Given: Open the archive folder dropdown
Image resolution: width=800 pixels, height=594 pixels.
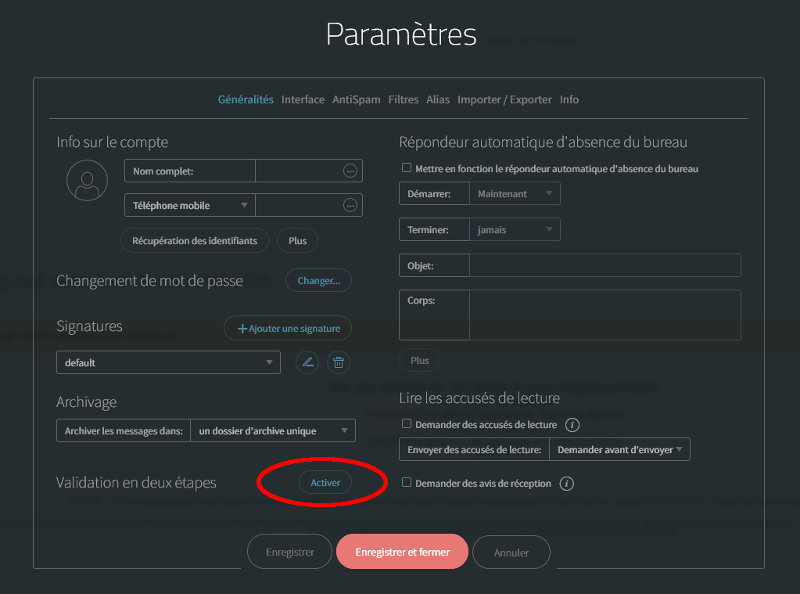Looking at the screenshot, I should coord(272,431).
